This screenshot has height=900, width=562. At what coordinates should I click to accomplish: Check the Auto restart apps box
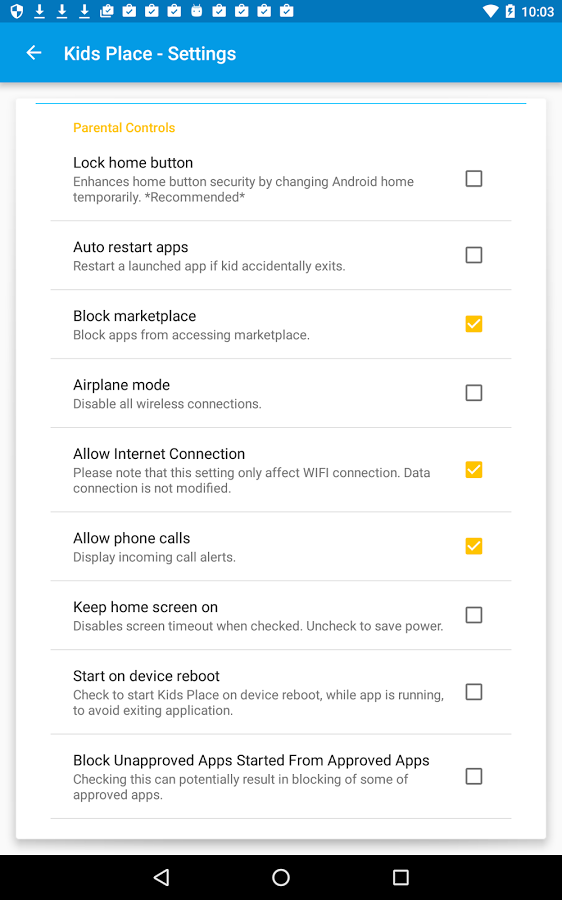coord(474,255)
